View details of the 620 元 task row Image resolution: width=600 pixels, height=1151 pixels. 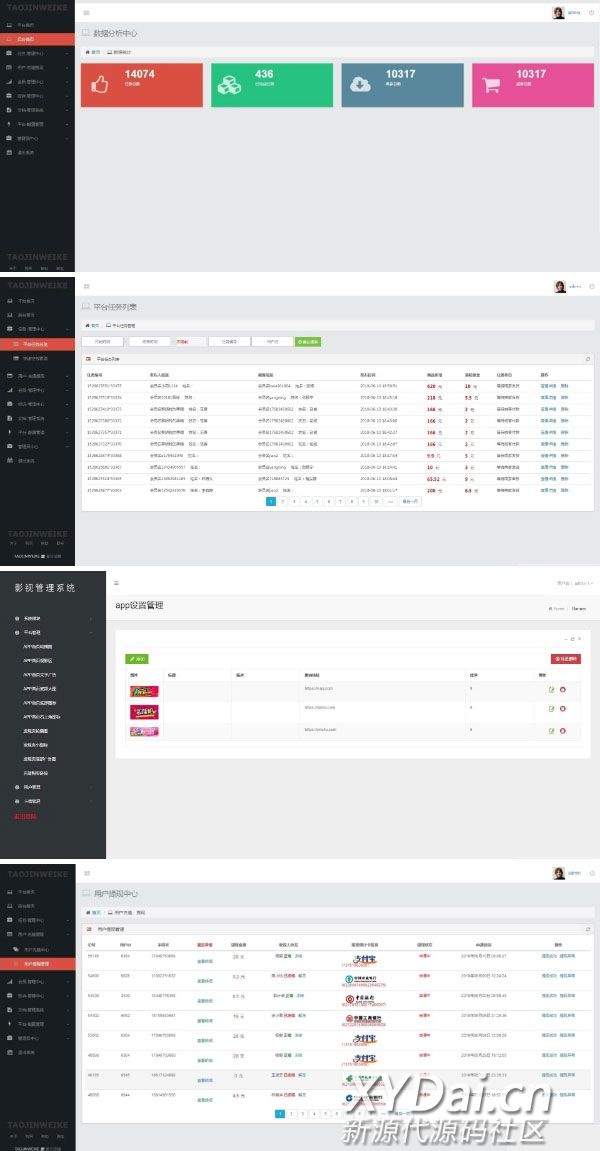click(x=548, y=385)
